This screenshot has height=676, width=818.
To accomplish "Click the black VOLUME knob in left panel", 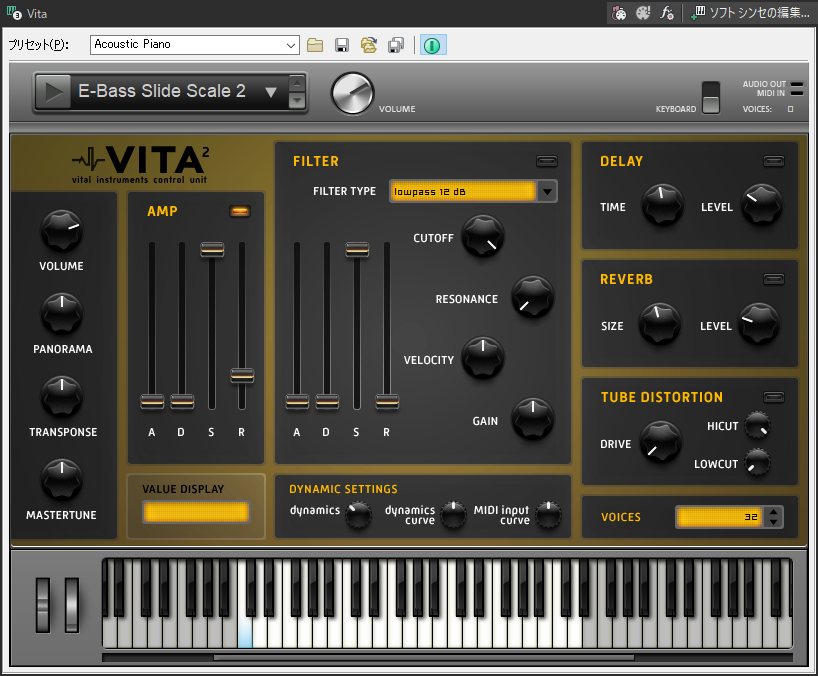I will pyautogui.click(x=62, y=232).
